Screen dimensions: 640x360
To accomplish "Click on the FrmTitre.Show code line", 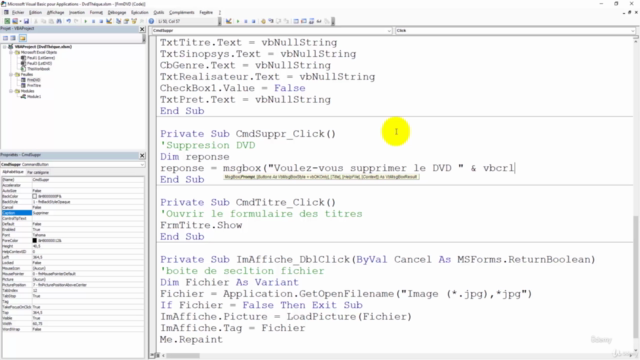I will 201,225.
